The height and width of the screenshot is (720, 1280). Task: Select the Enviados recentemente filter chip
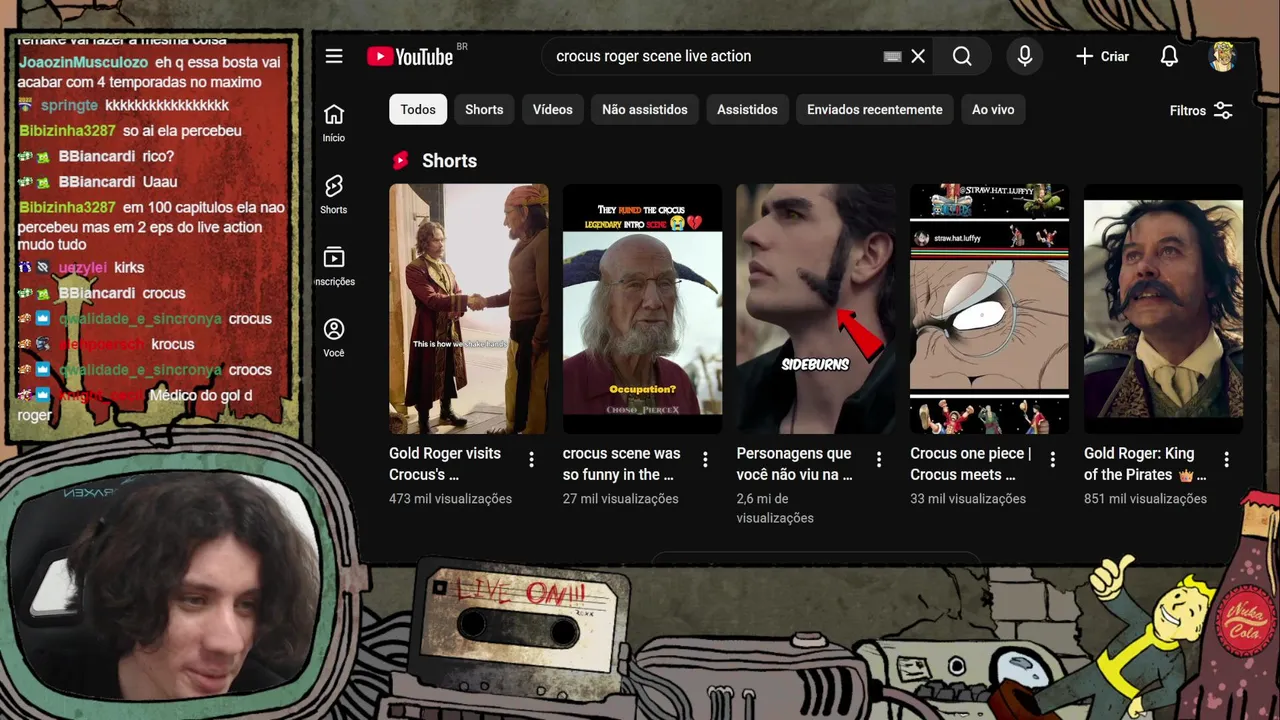(875, 110)
